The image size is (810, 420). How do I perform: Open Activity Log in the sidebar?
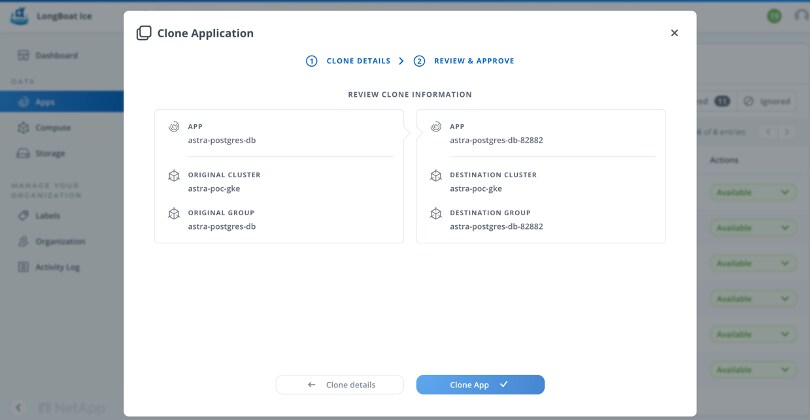click(57, 267)
